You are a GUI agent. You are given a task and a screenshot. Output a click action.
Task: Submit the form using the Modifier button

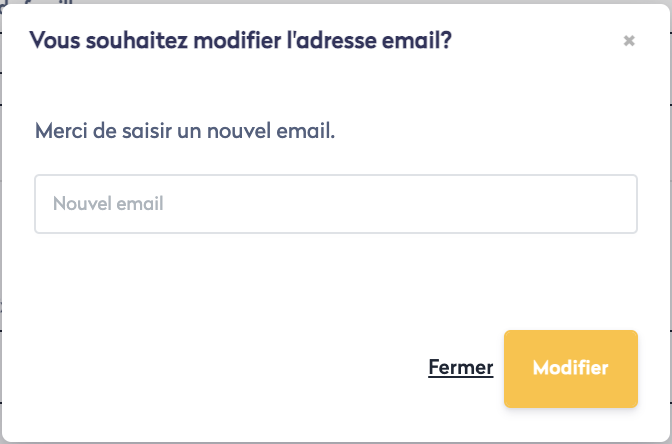(x=570, y=368)
